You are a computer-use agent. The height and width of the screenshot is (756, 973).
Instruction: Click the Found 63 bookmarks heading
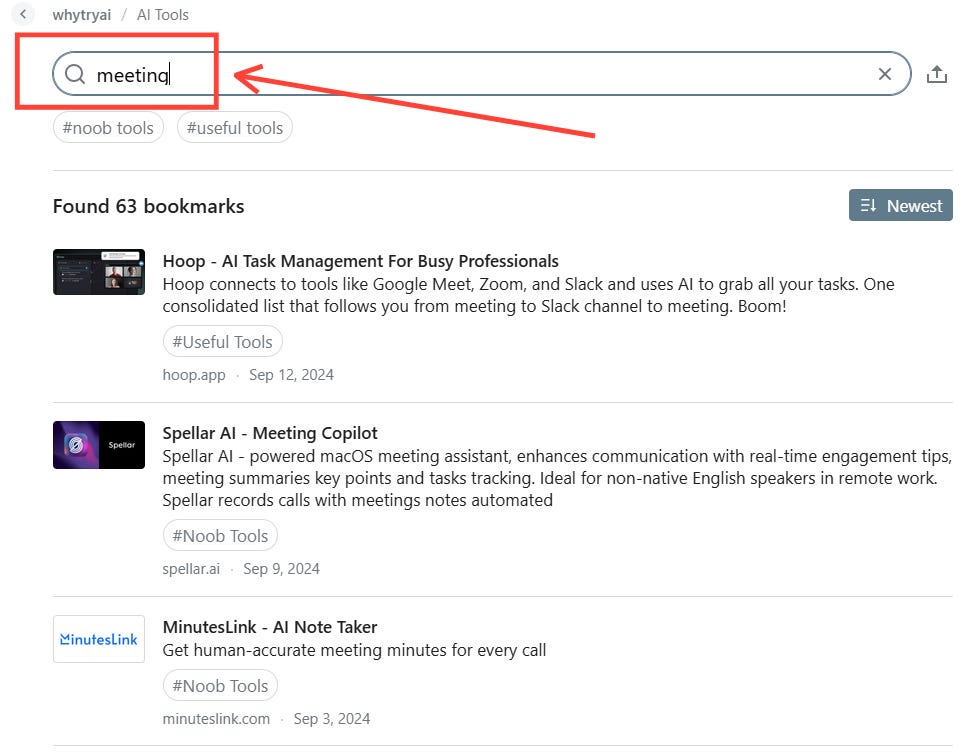tap(148, 206)
